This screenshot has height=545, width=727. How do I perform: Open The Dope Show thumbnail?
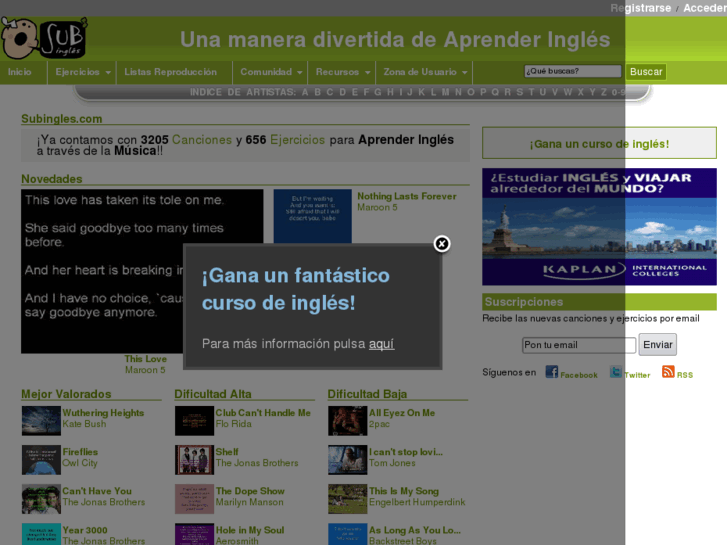click(194, 499)
